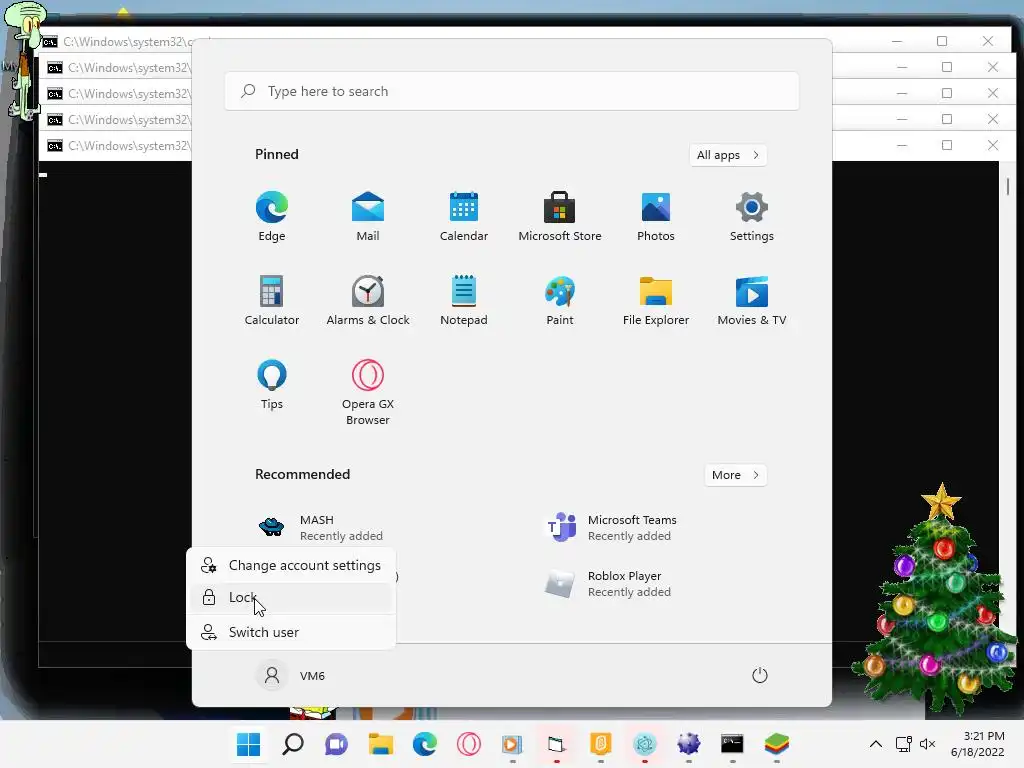Open the spiky blue ball taskbar app

pos(688,744)
